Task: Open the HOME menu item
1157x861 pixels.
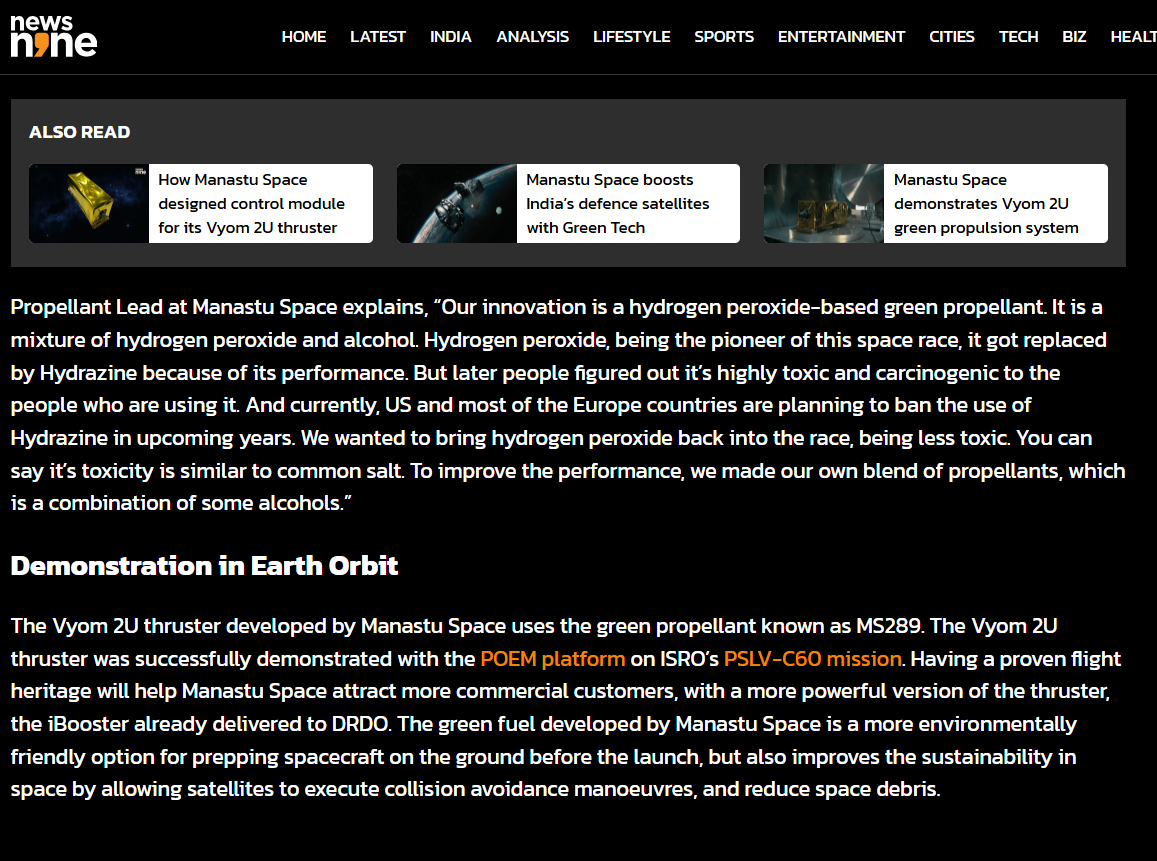Action: tap(303, 37)
